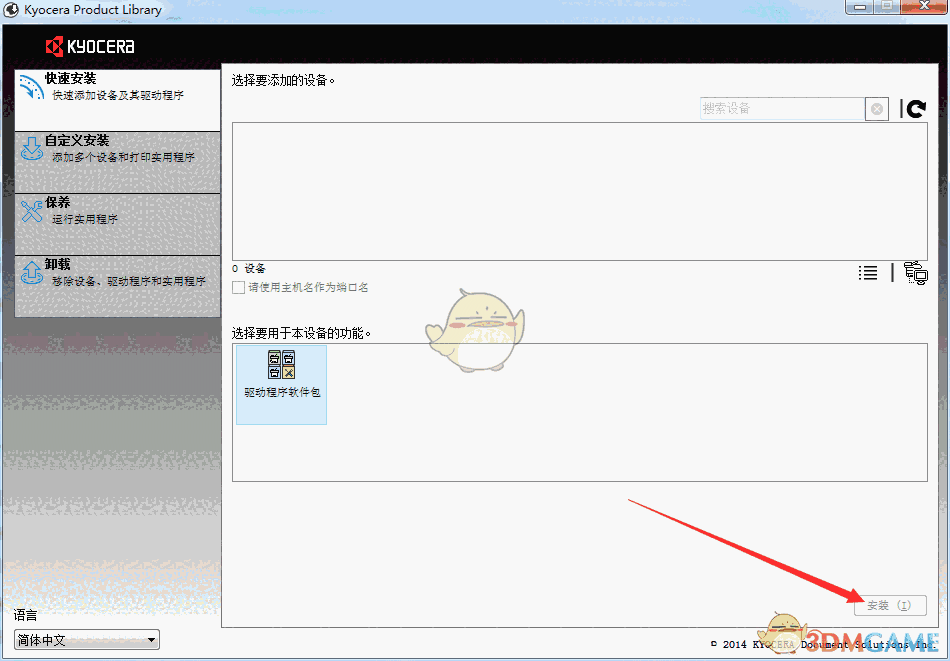This screenshot has height=661, width=950.
Task: Minimize the Kyocera Product Library window
Action: click(860, 7)
